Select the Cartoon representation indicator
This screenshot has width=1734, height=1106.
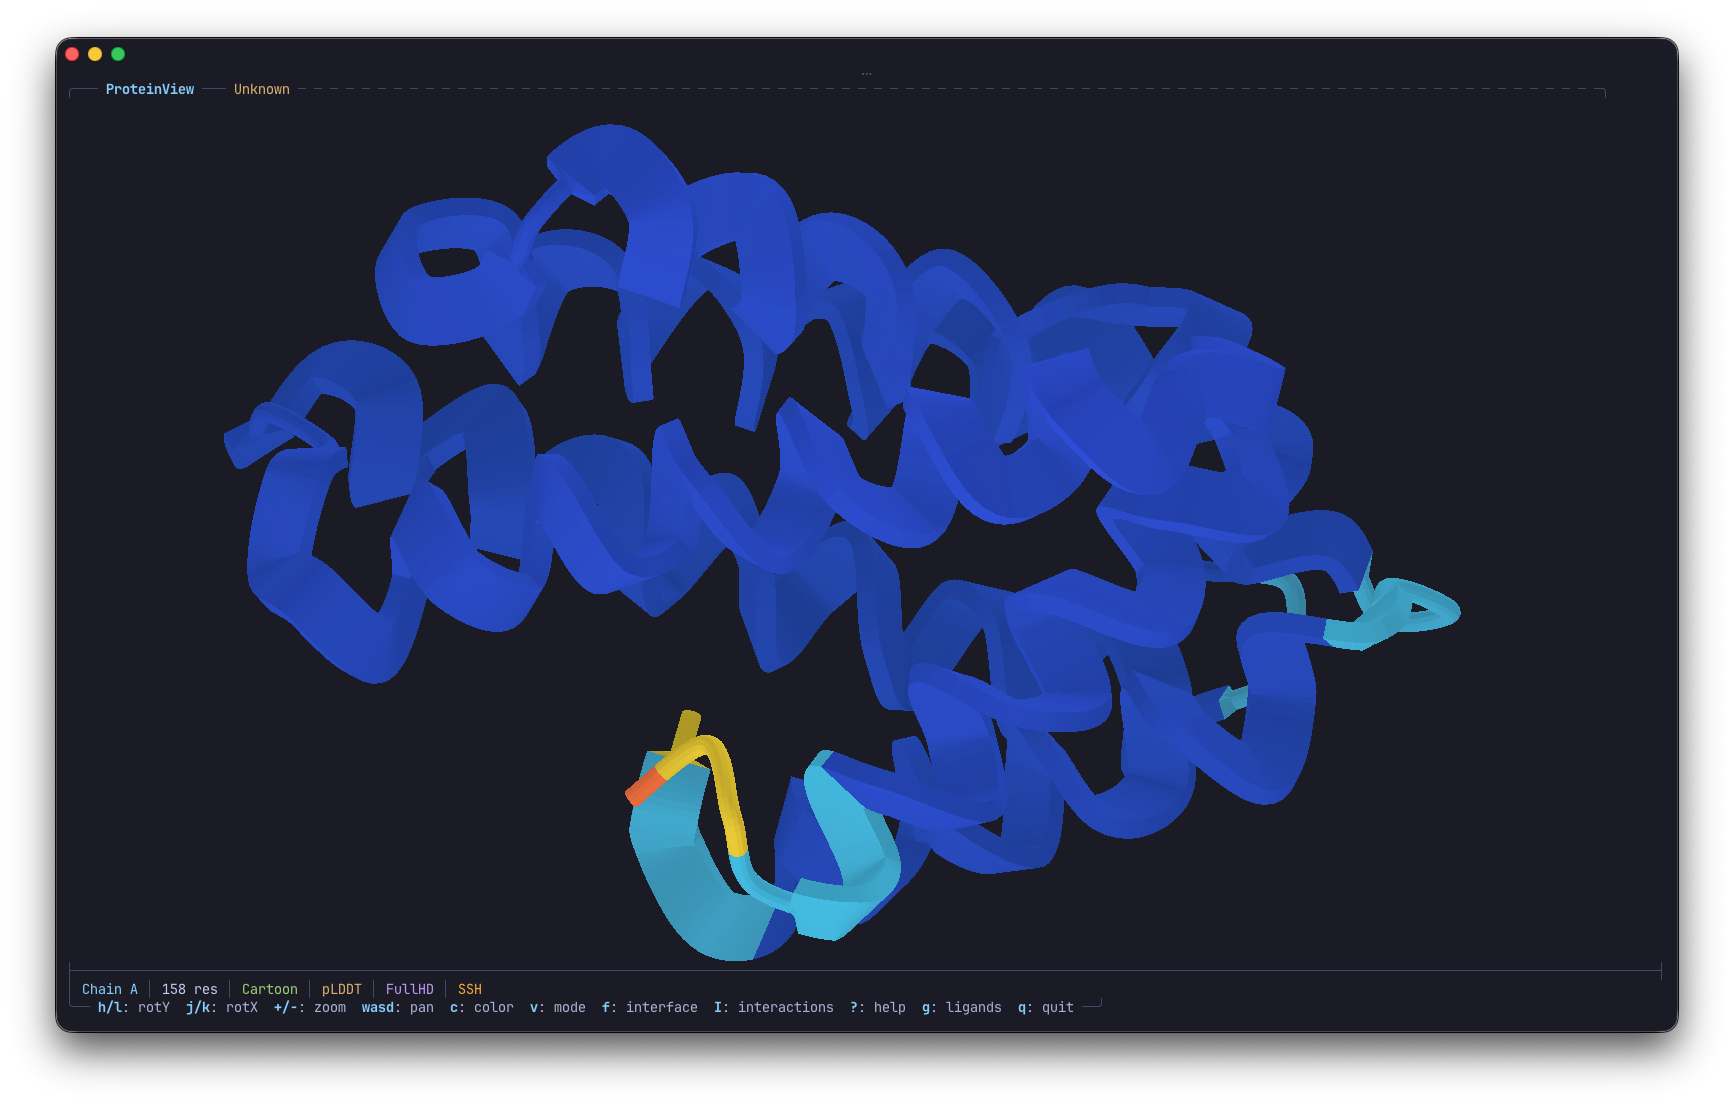[x=270, y=988]
